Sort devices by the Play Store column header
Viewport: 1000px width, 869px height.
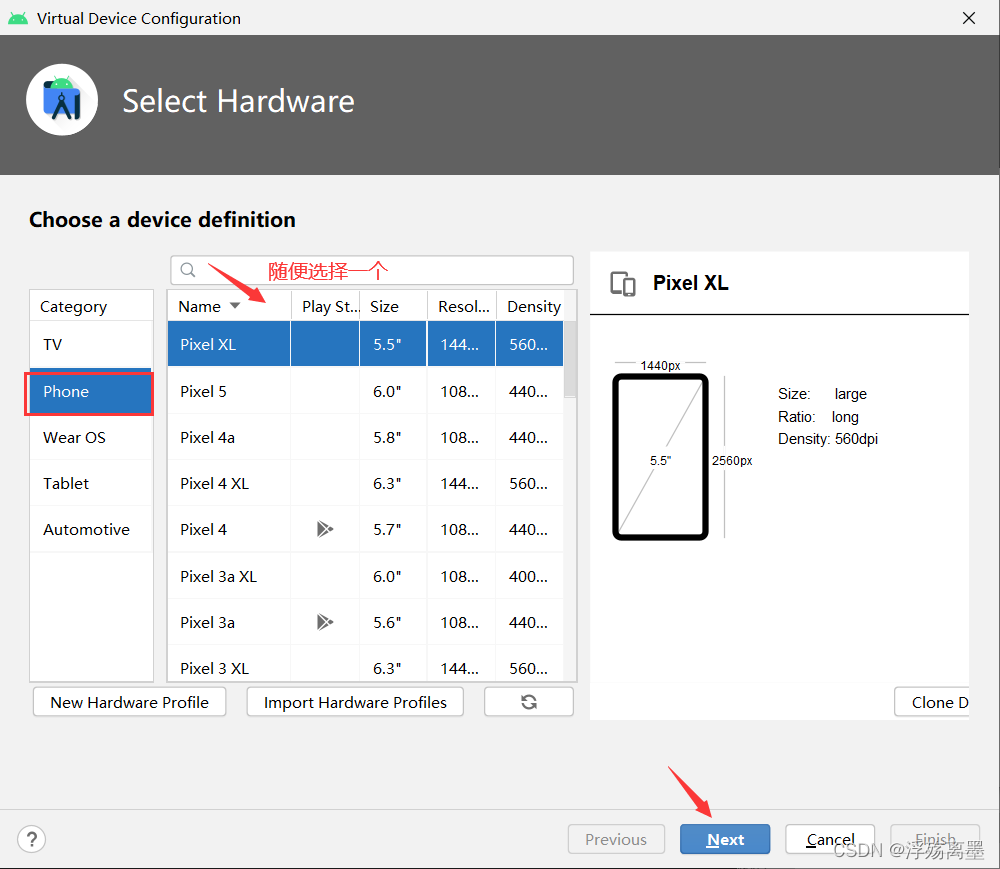[x=326, y=306]
